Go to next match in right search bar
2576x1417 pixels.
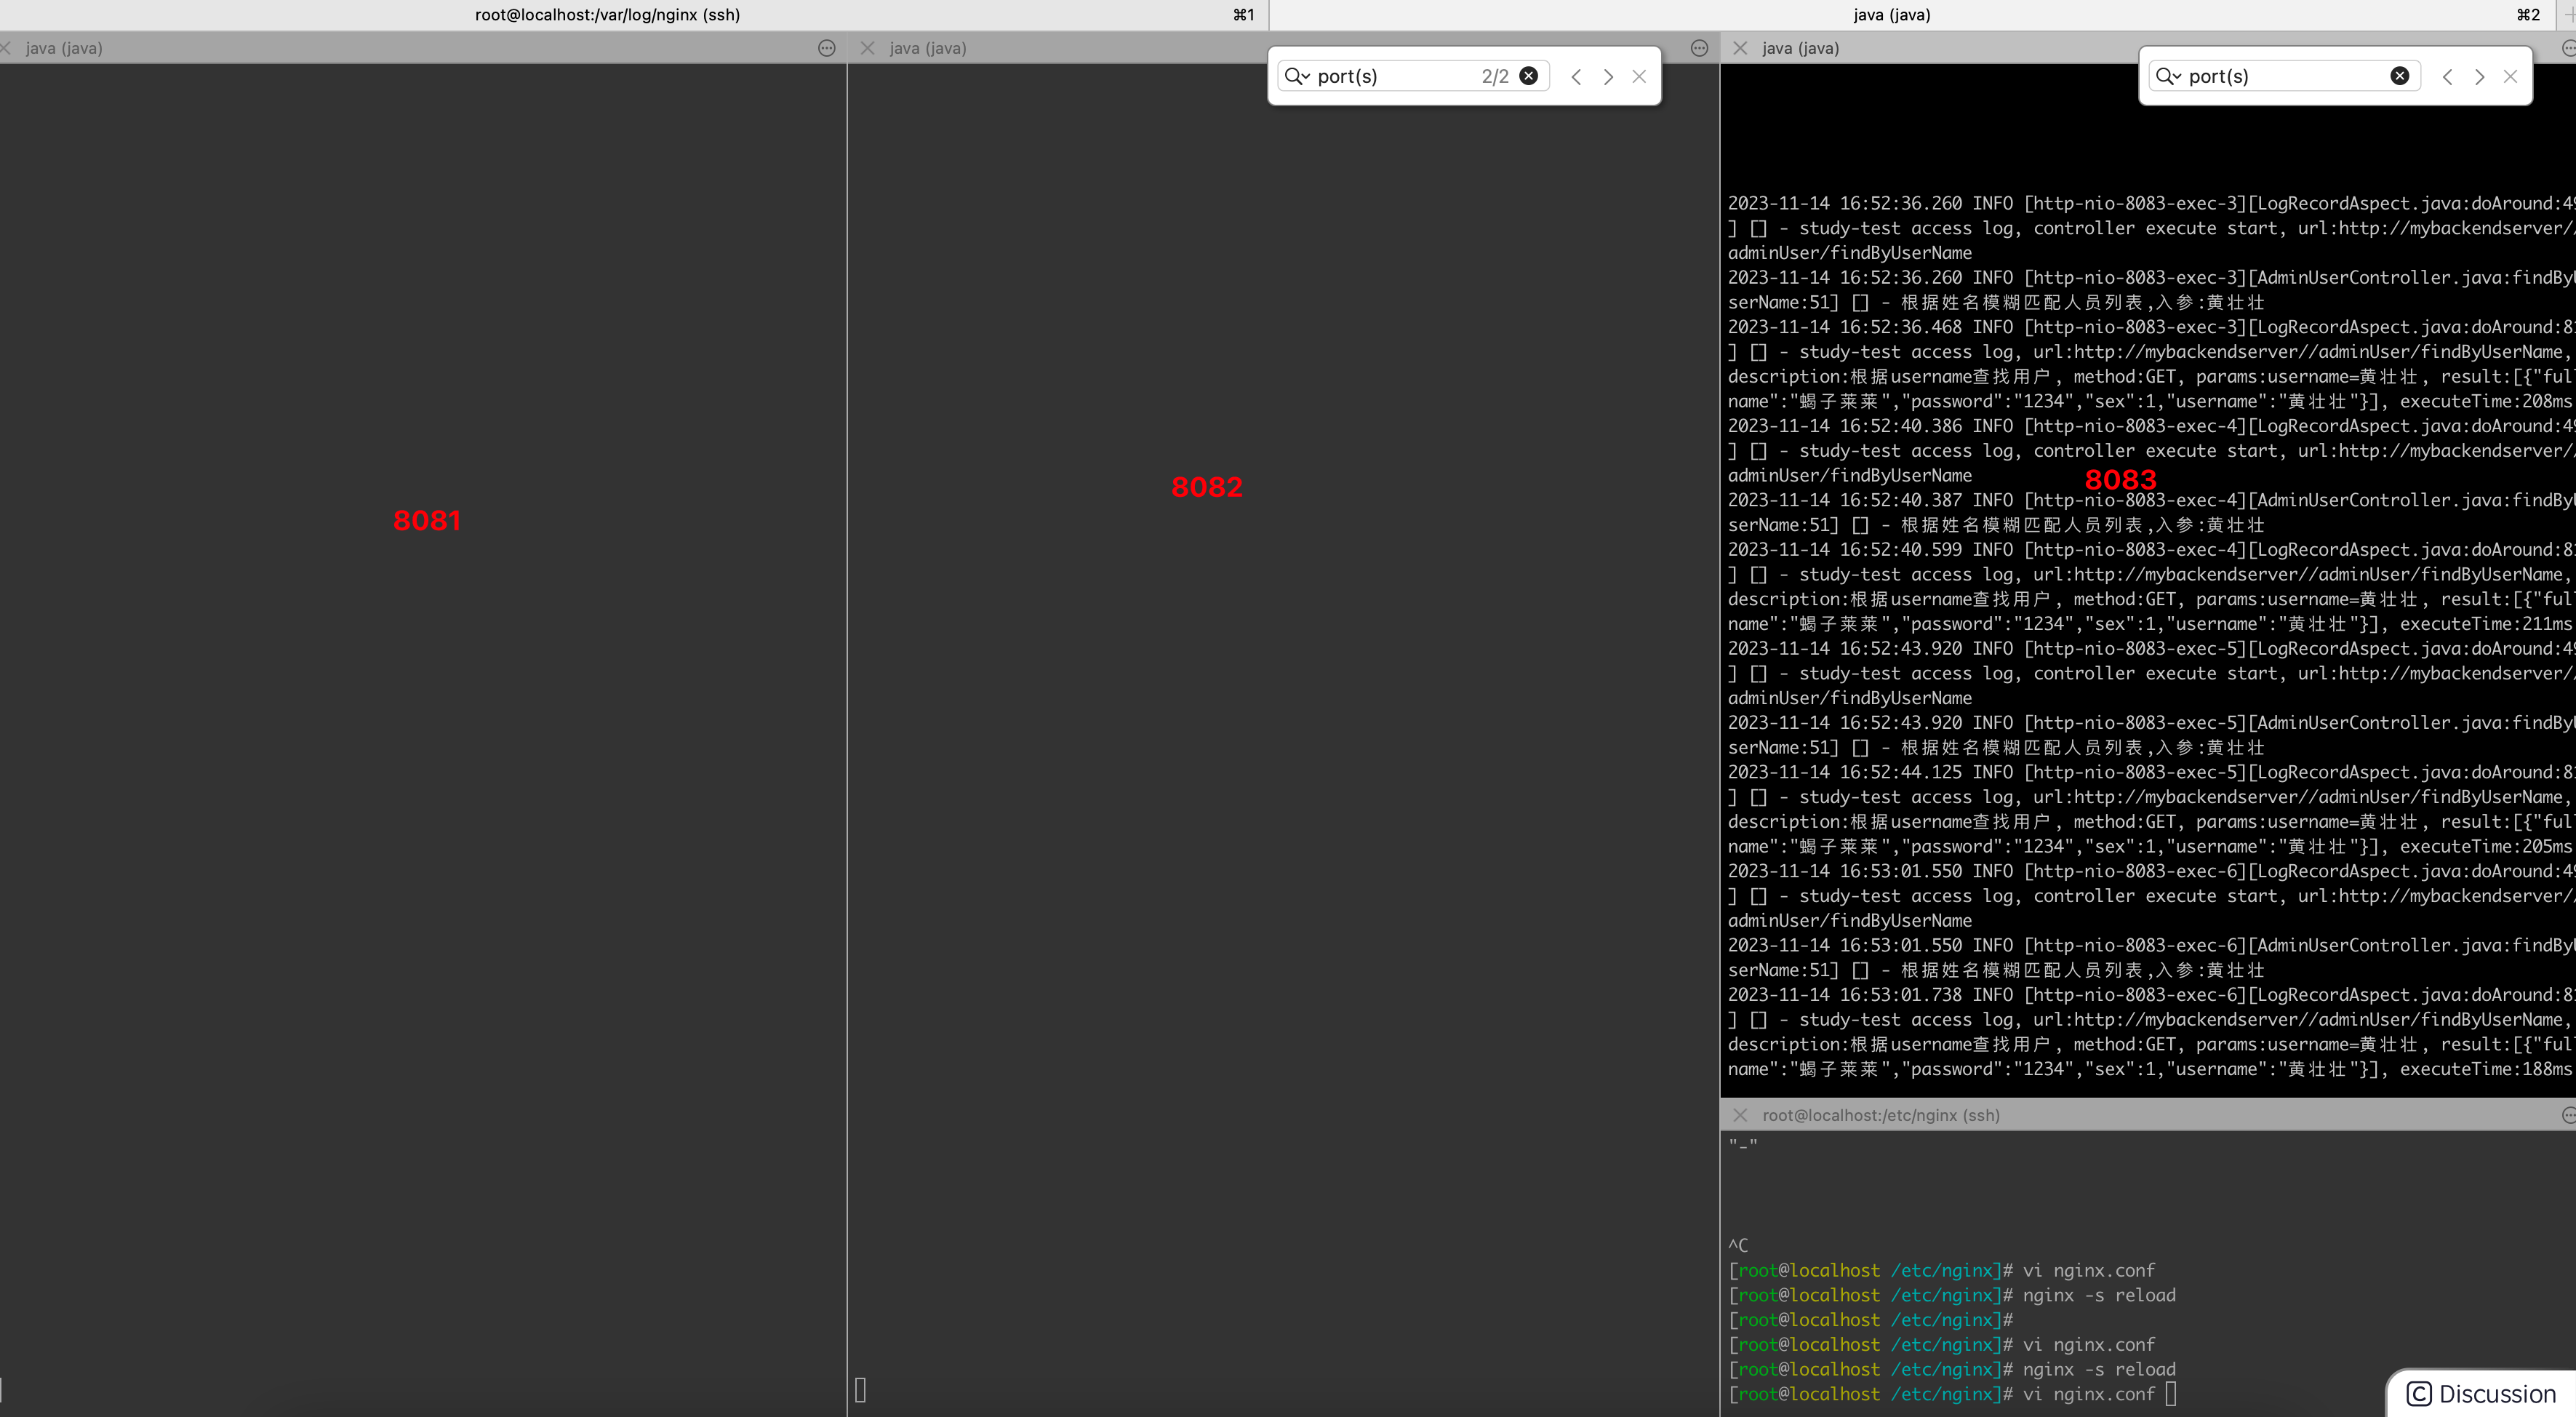pos(2479,77)
